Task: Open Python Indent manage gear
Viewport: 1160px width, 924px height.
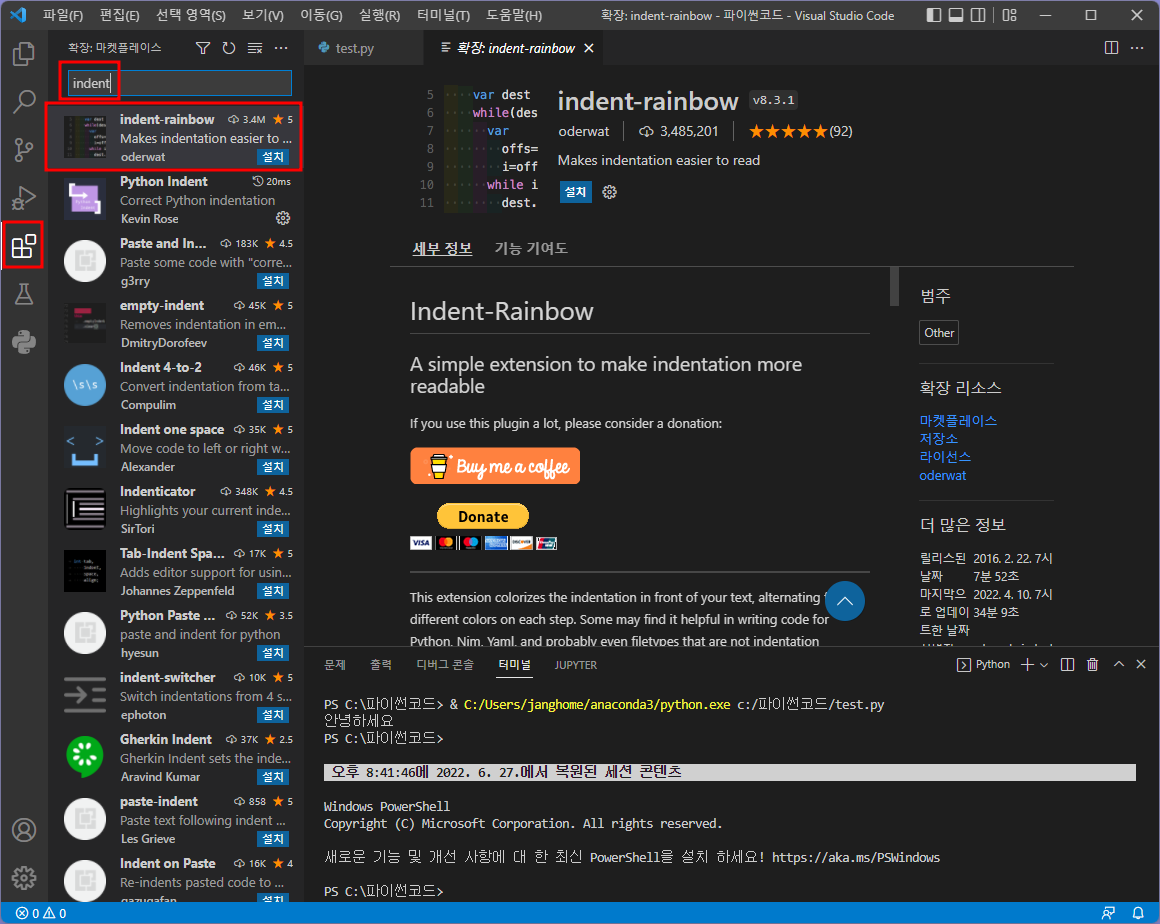Action: (283, 218)
